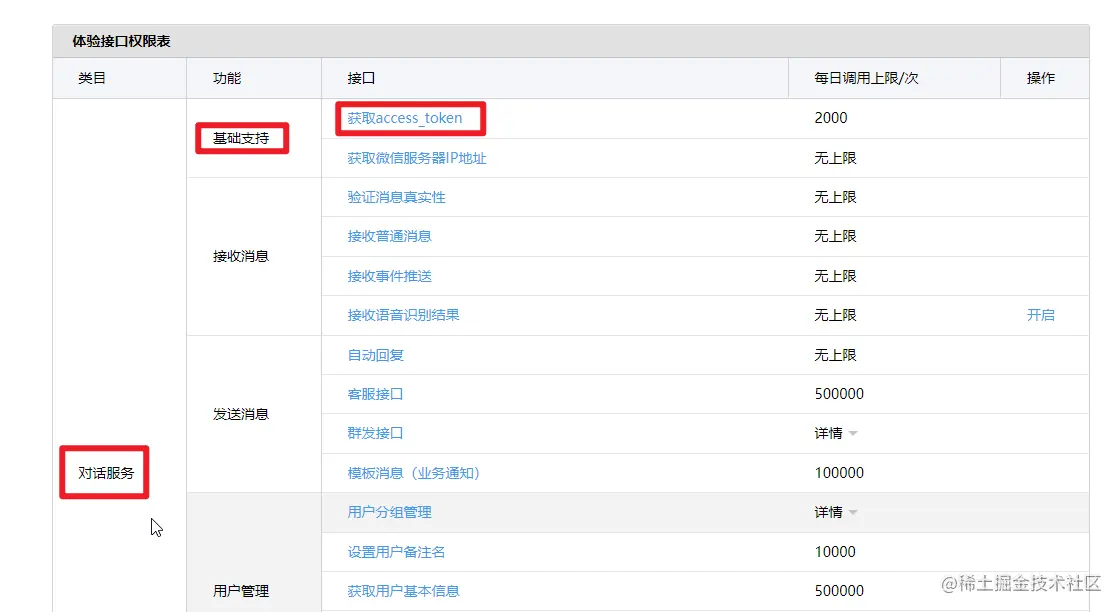The height and width of the screenshot is (612, 1120).
Task: Select the 基础支持 function cell
Action: coord(241,139)
